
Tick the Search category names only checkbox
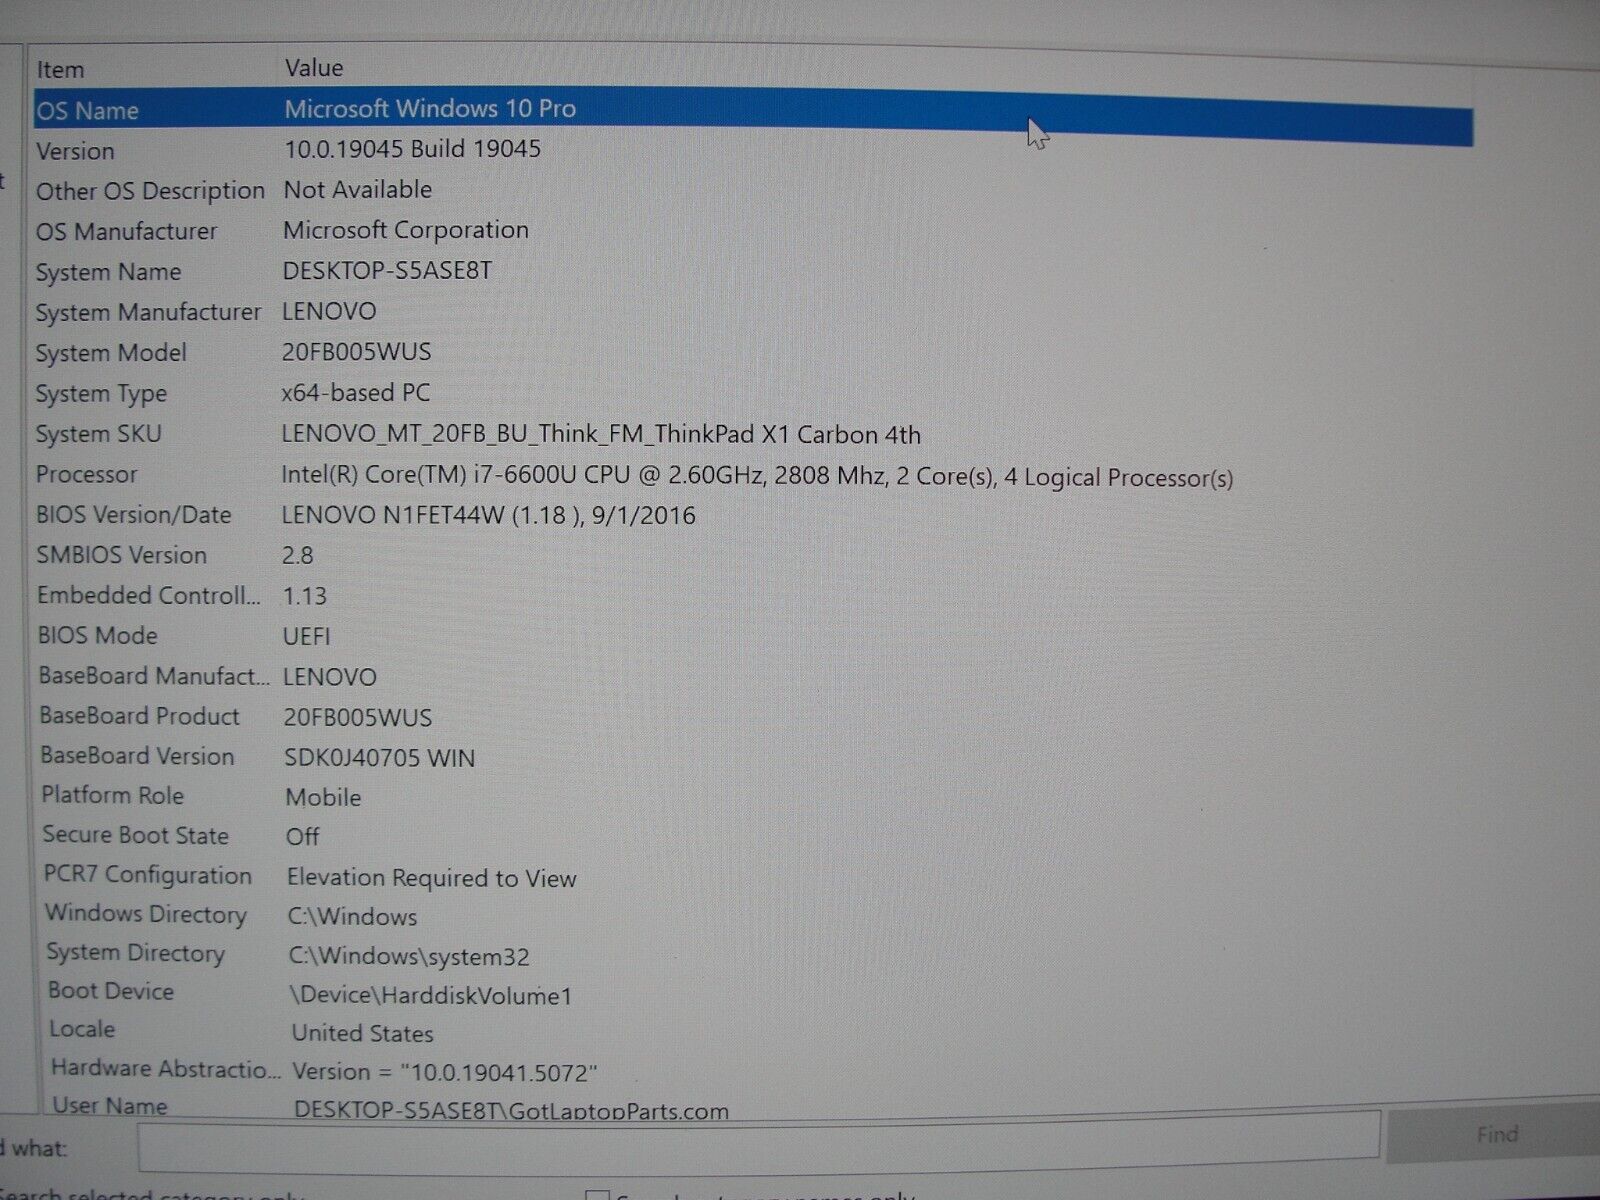coord(597,1195)
